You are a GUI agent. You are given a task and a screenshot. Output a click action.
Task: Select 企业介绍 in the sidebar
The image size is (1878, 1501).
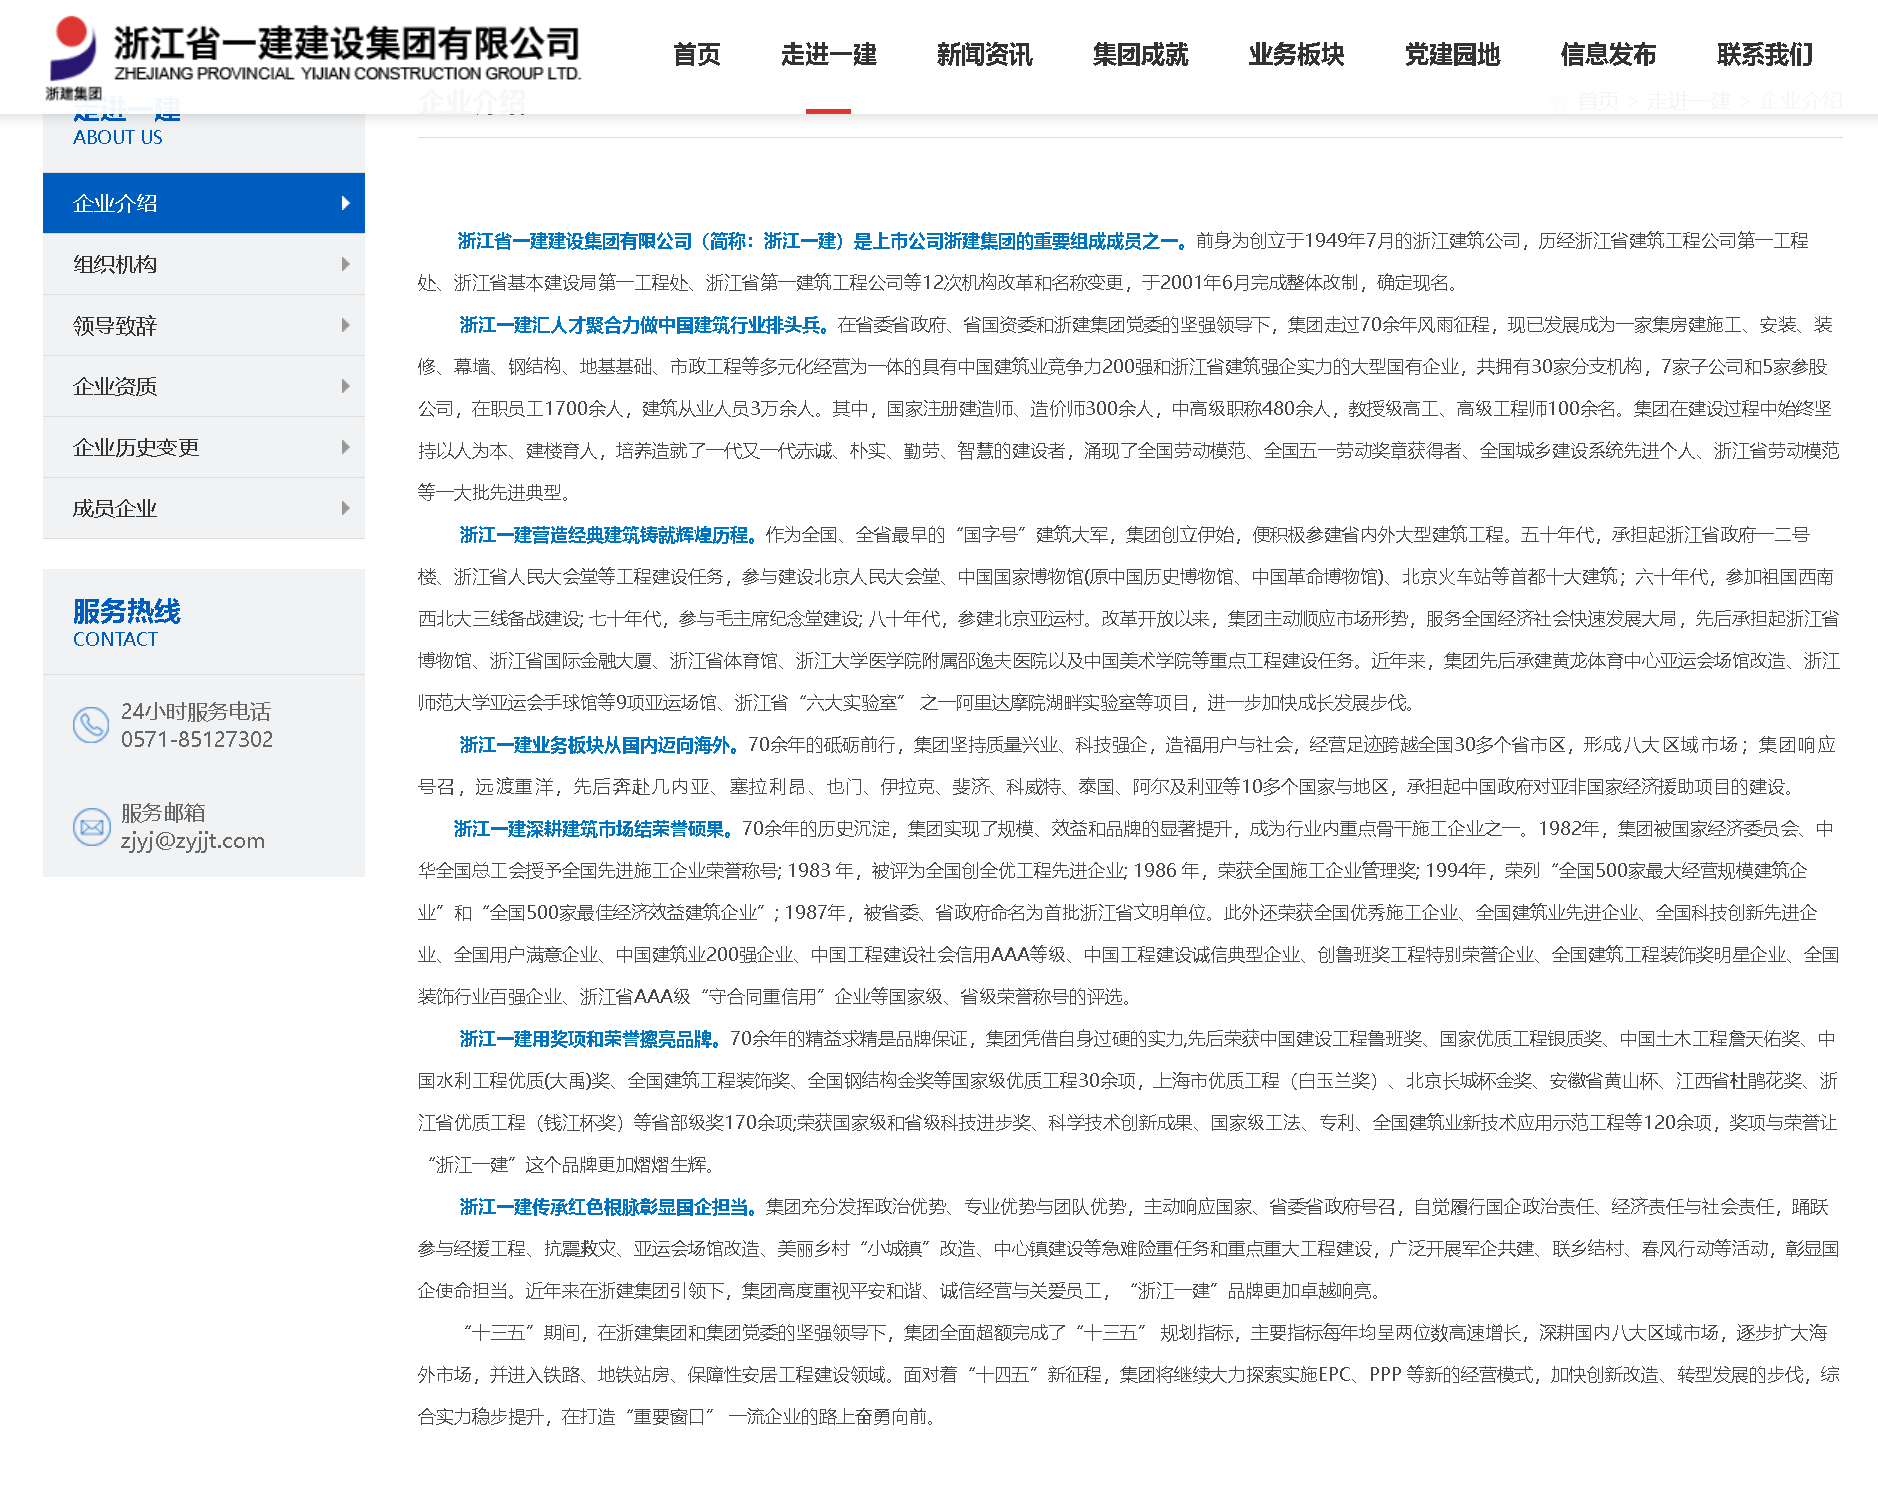click(x=204, y=203)
